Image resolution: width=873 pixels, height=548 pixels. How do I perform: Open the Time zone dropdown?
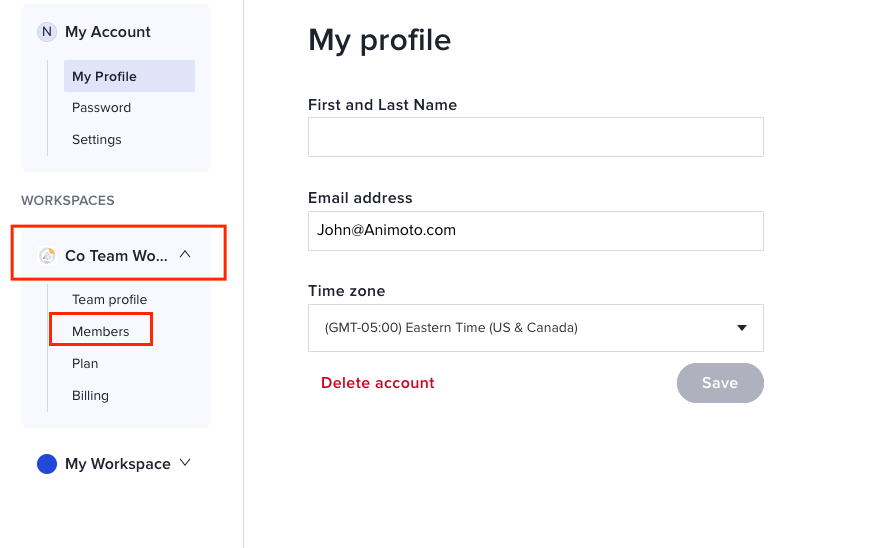535,328
